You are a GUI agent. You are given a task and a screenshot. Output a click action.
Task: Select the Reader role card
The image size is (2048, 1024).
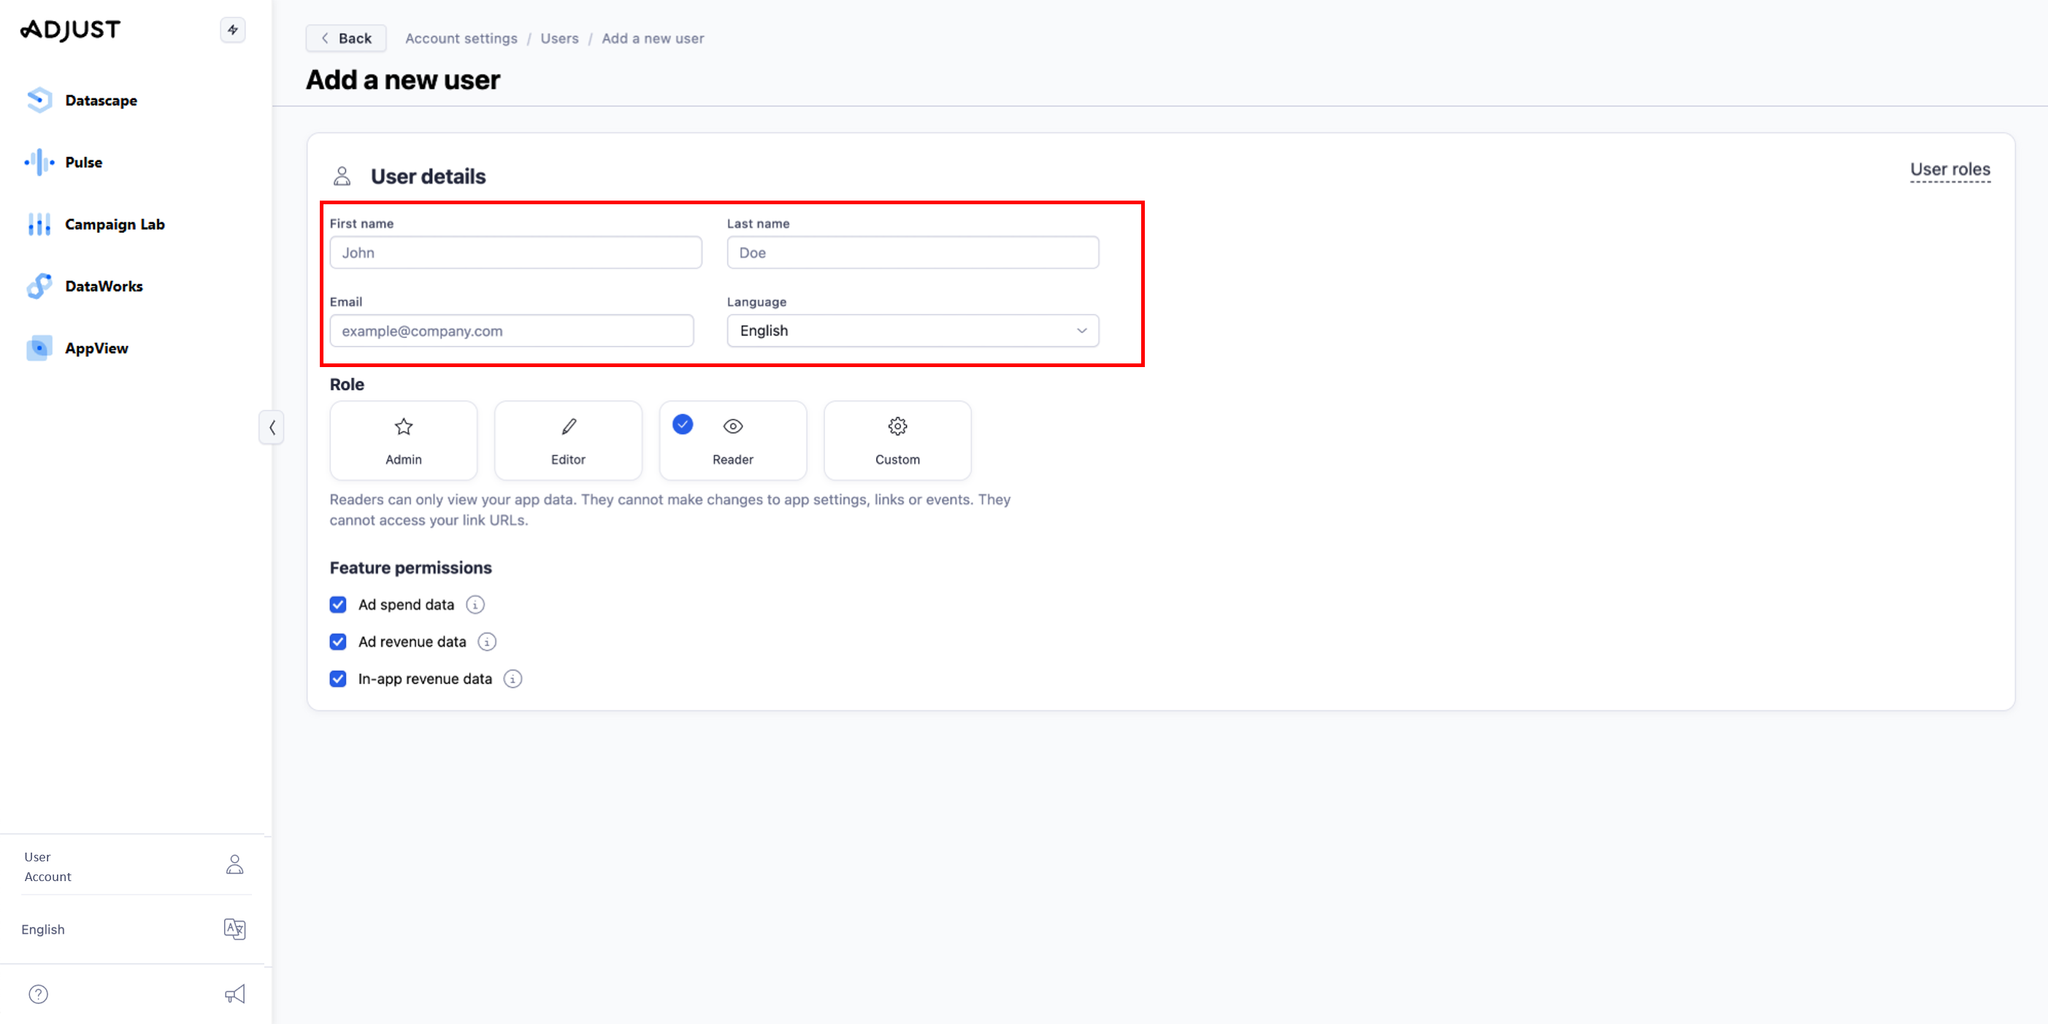[733, 441]
